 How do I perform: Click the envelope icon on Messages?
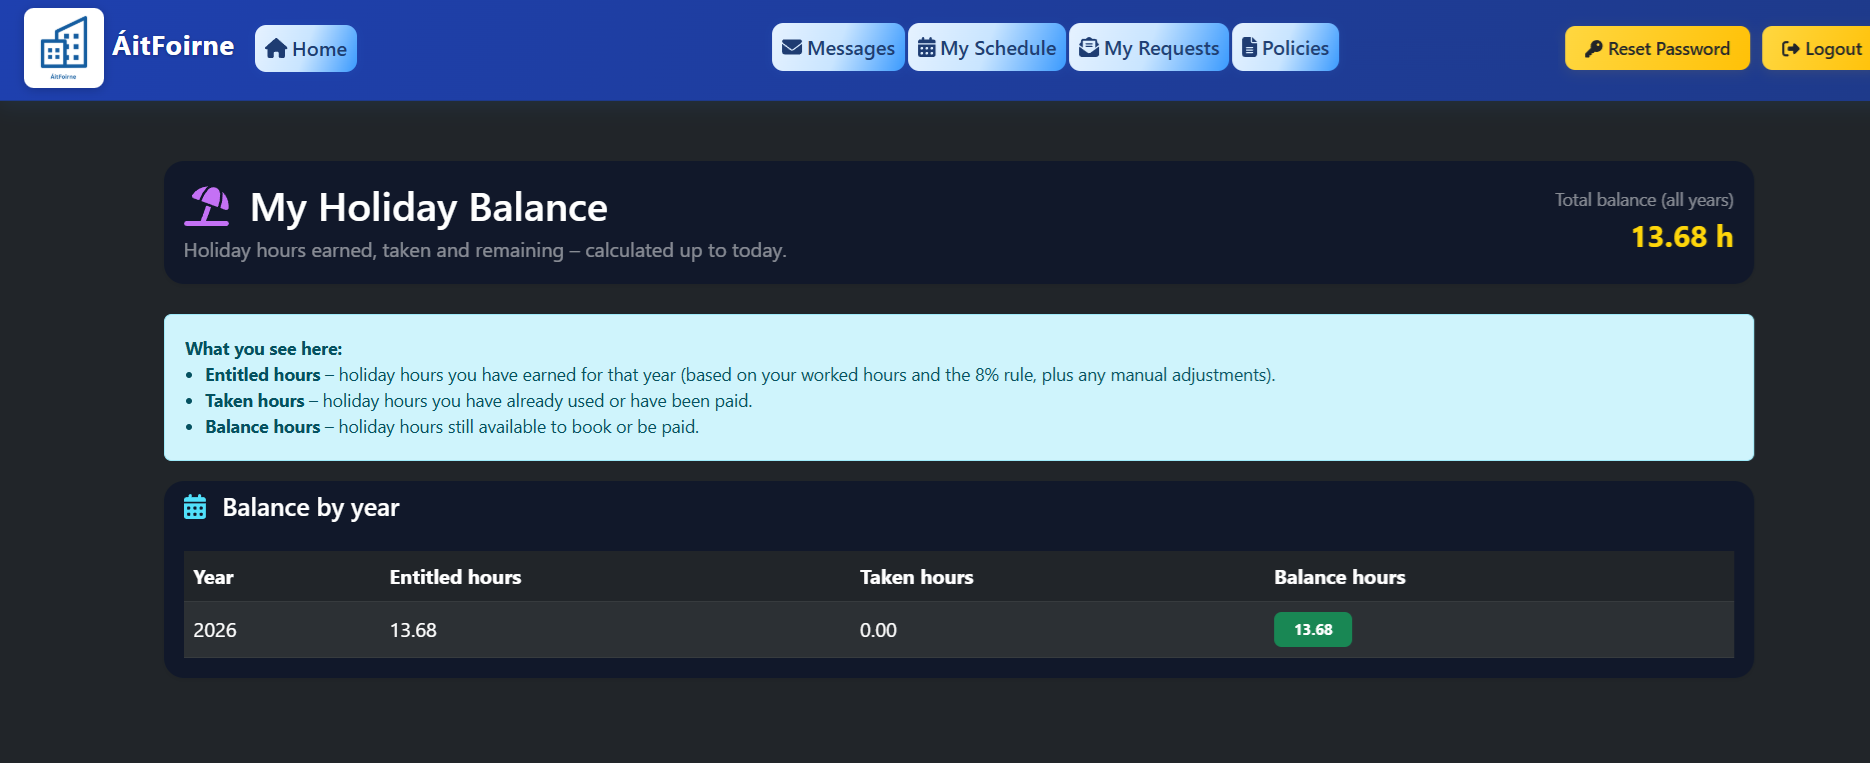792,48
